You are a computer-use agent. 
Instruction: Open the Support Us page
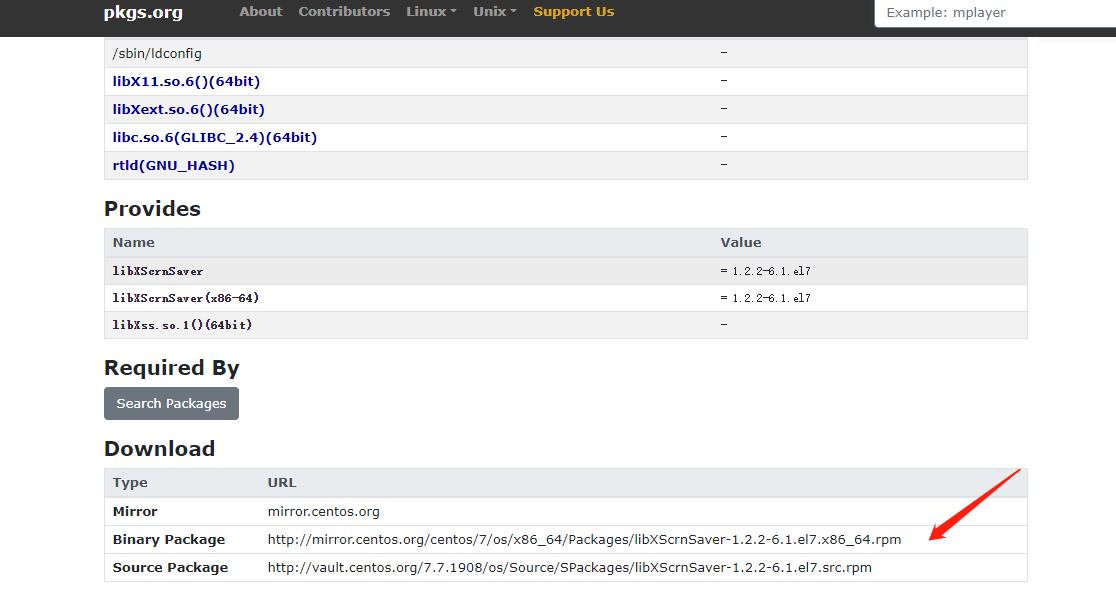[573, 11]
